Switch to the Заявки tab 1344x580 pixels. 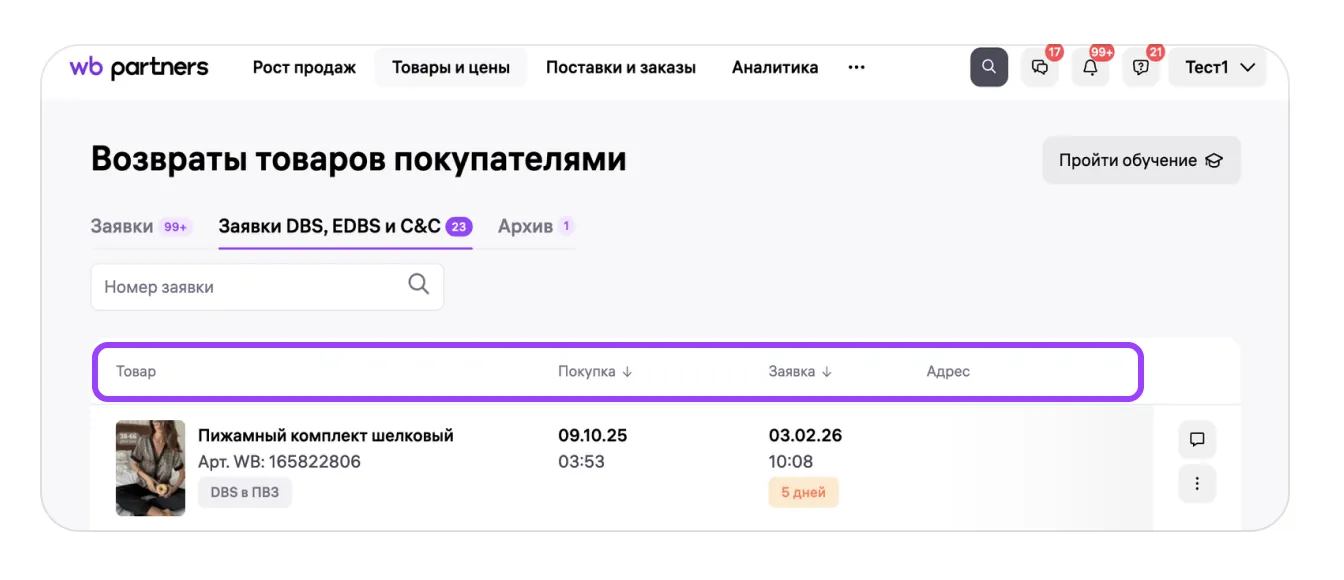(122, 226)
